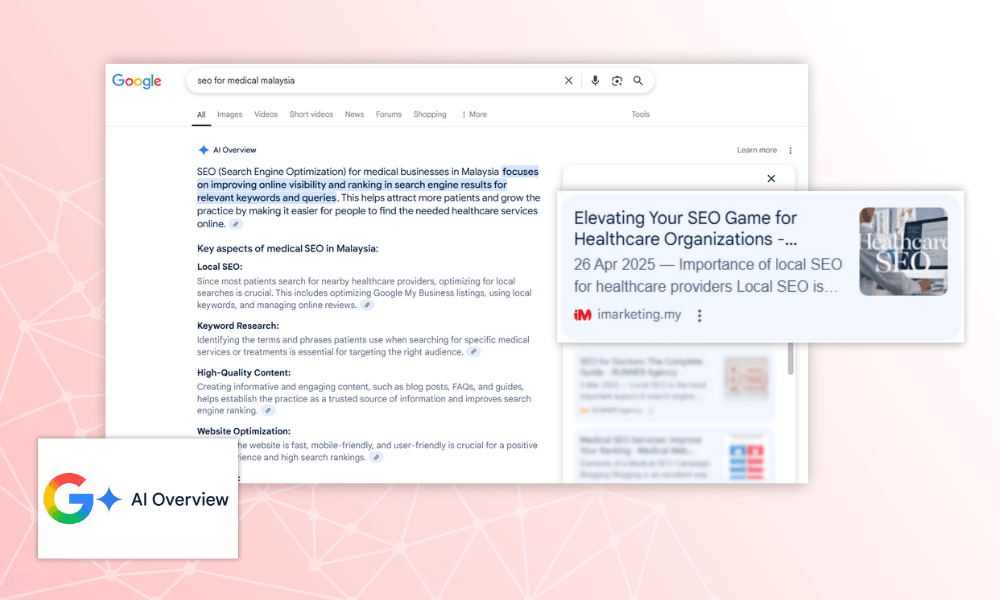Expand the More search filters dropdown
1000x600 pixels.
pyautogui.click(x=474, y=115)
